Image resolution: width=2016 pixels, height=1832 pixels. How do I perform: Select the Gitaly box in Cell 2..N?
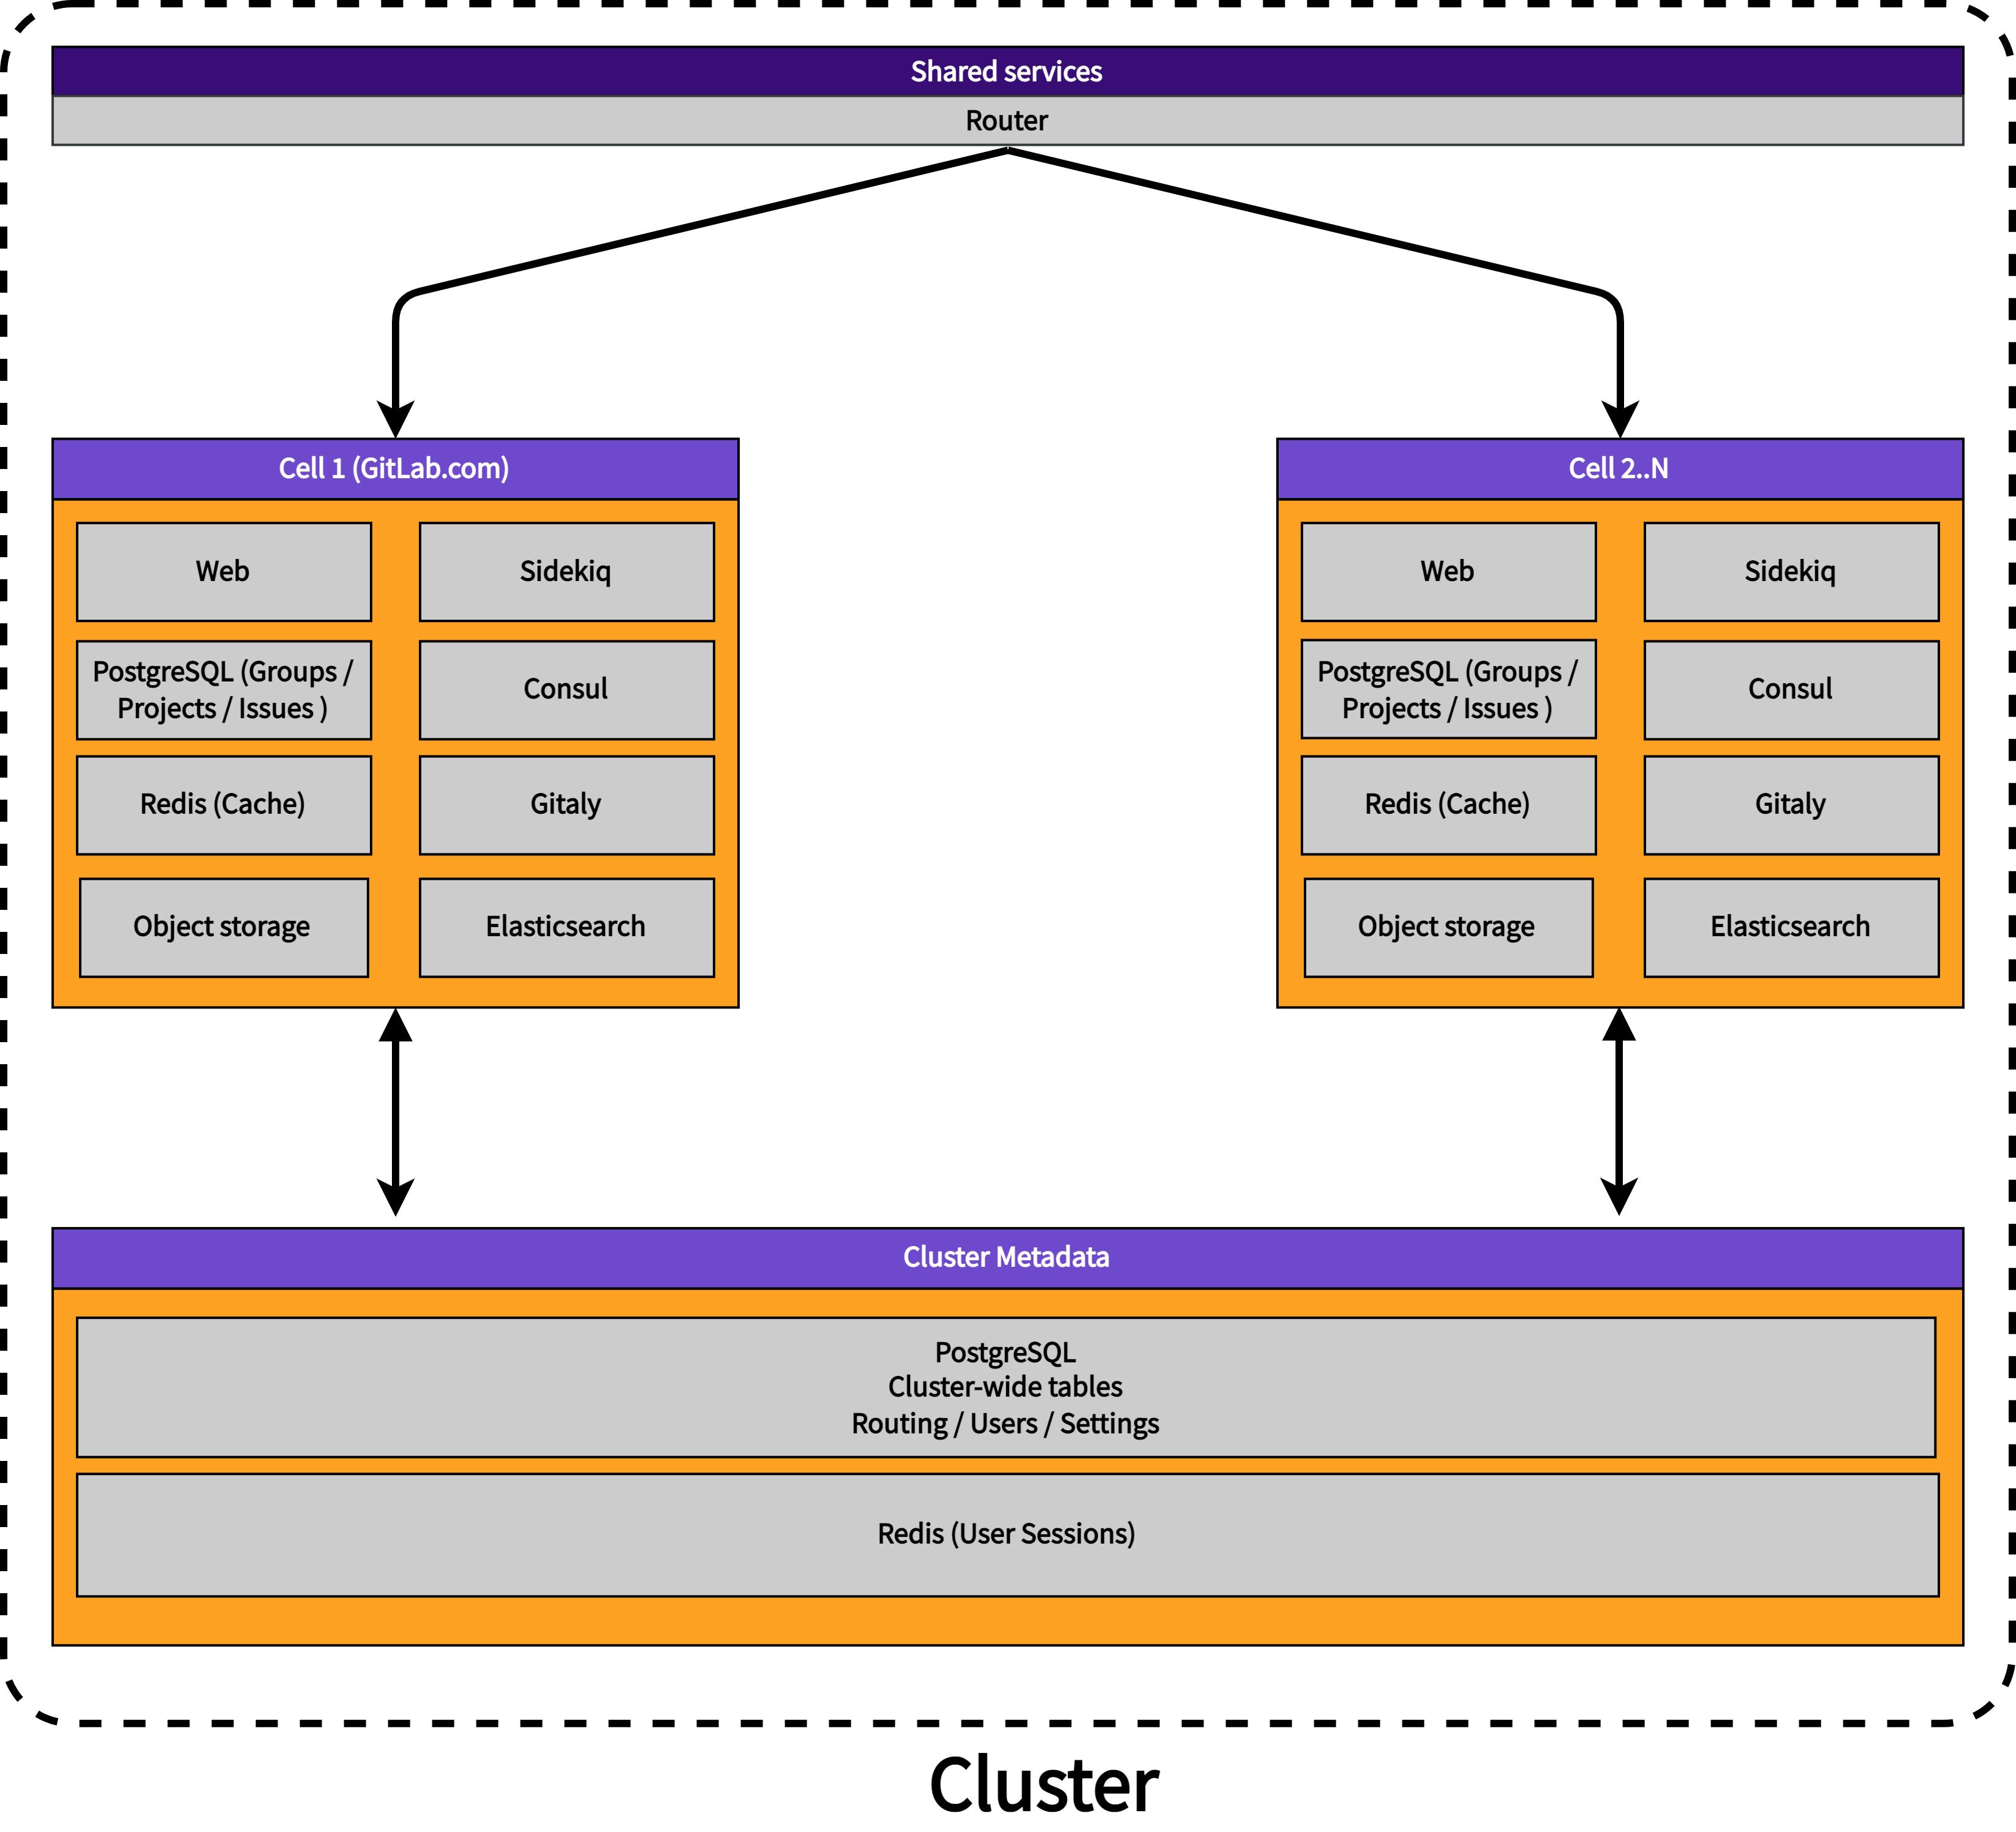1791,805
